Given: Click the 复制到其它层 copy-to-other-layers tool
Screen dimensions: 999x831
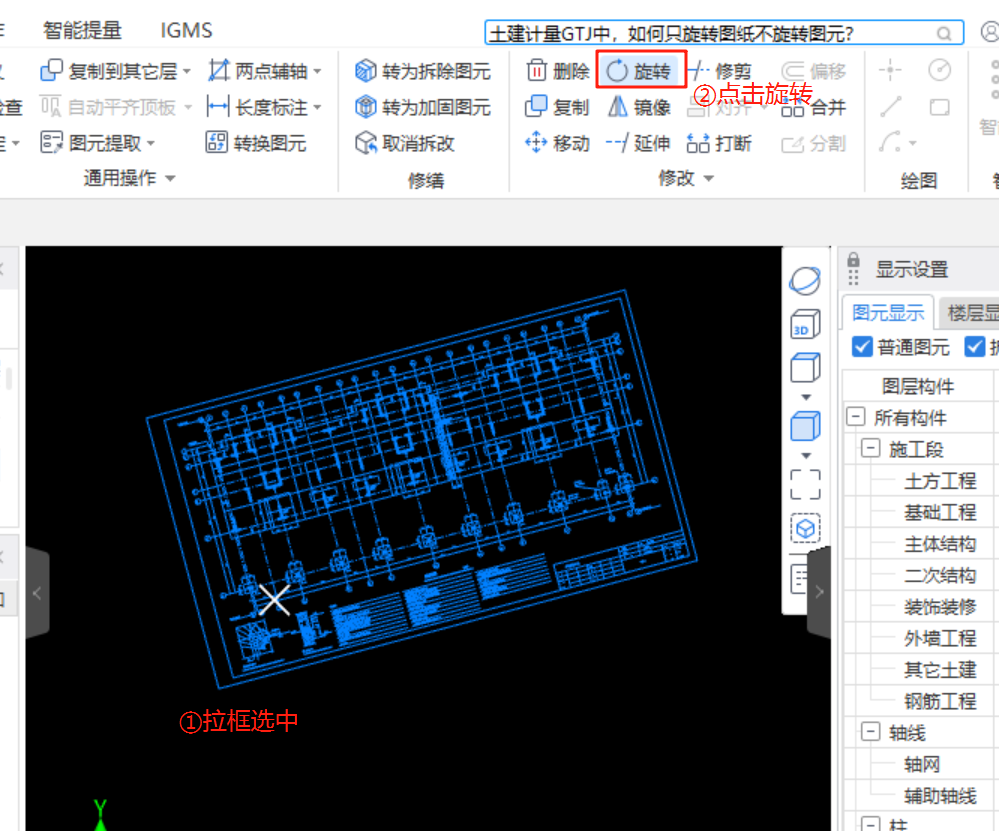Looking at the screenshot, I should tap(108, 71).
